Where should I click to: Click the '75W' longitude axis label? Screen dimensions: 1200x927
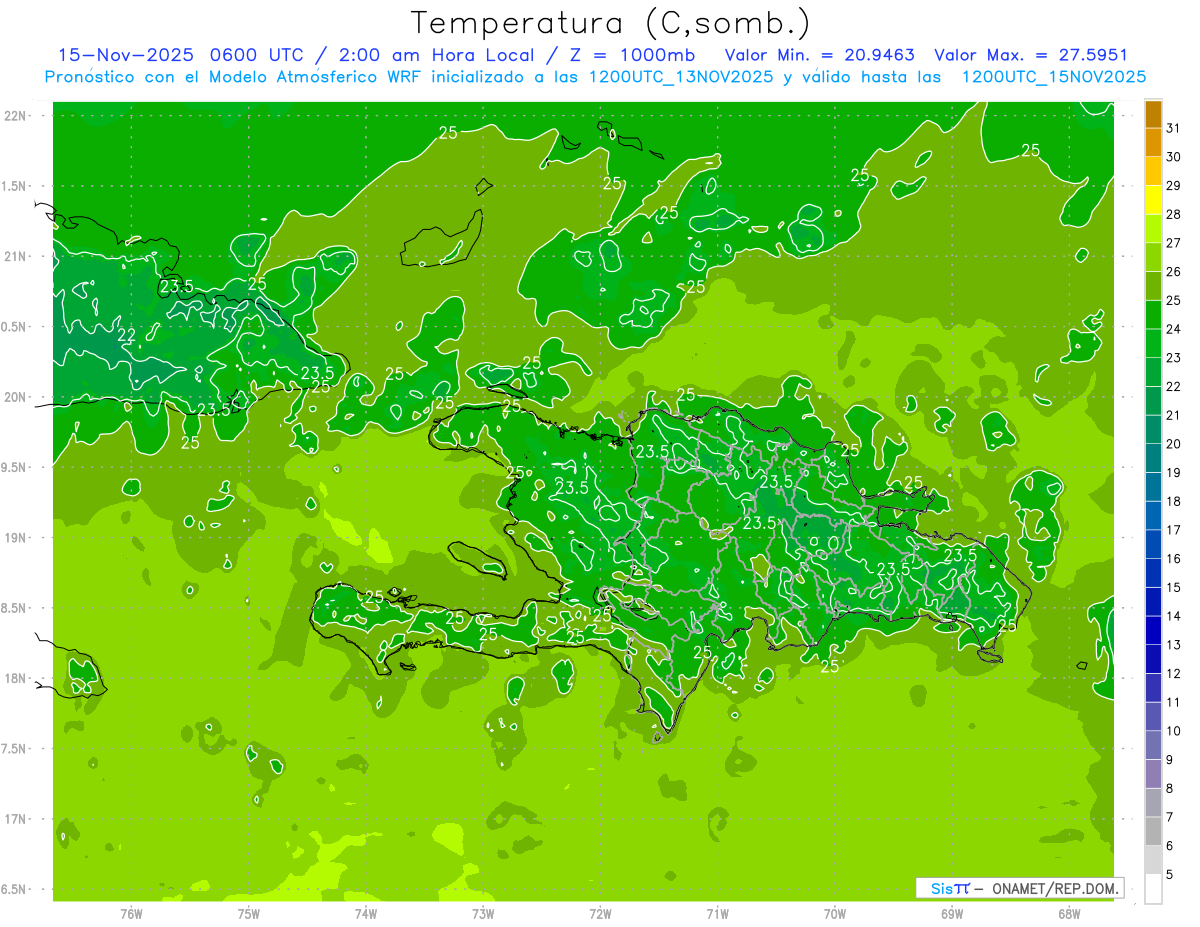(249, 913)
